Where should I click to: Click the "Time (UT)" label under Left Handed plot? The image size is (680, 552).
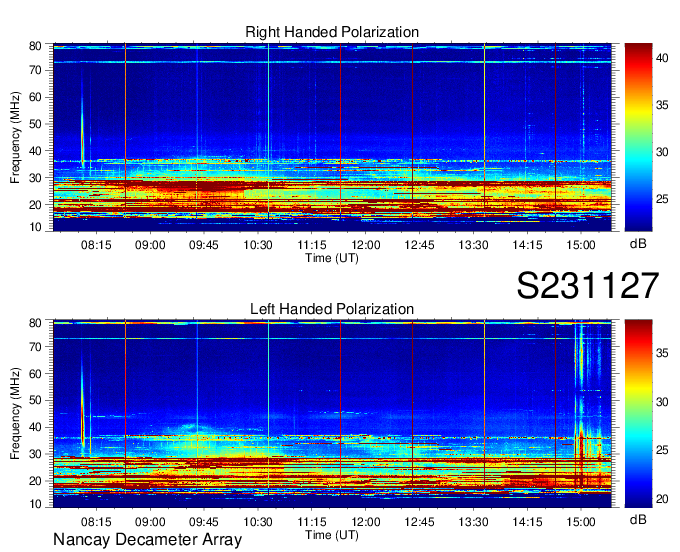[332, 535]
